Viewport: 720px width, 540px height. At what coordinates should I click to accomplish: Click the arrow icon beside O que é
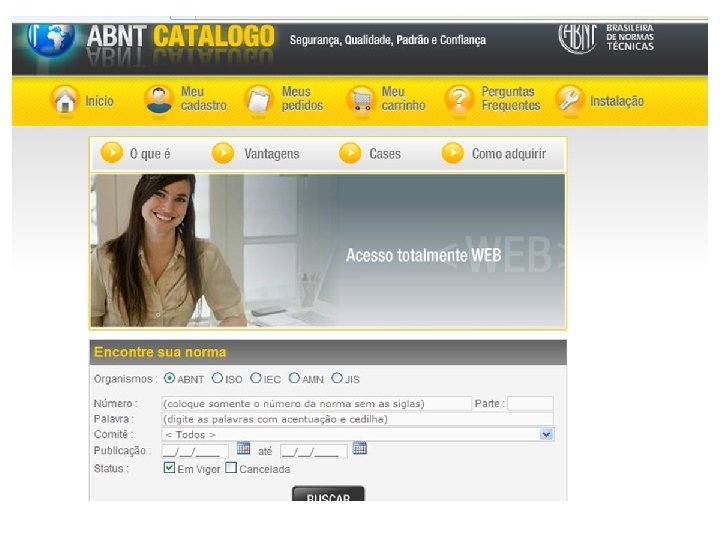click(112, 152)
